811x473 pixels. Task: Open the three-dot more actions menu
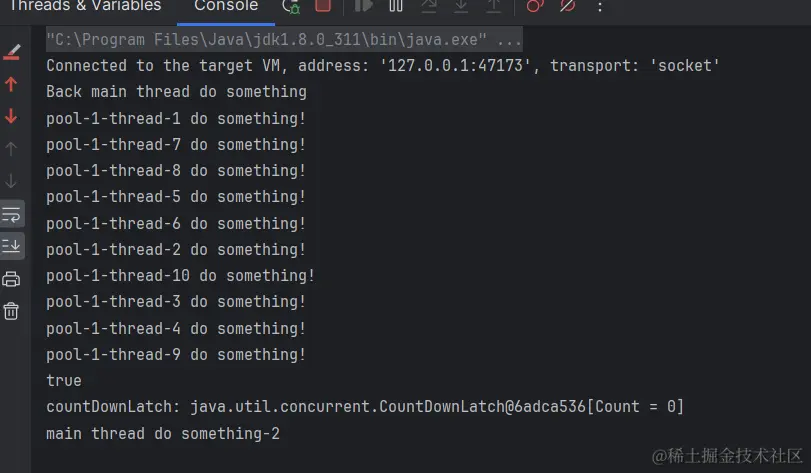point(599,6)
